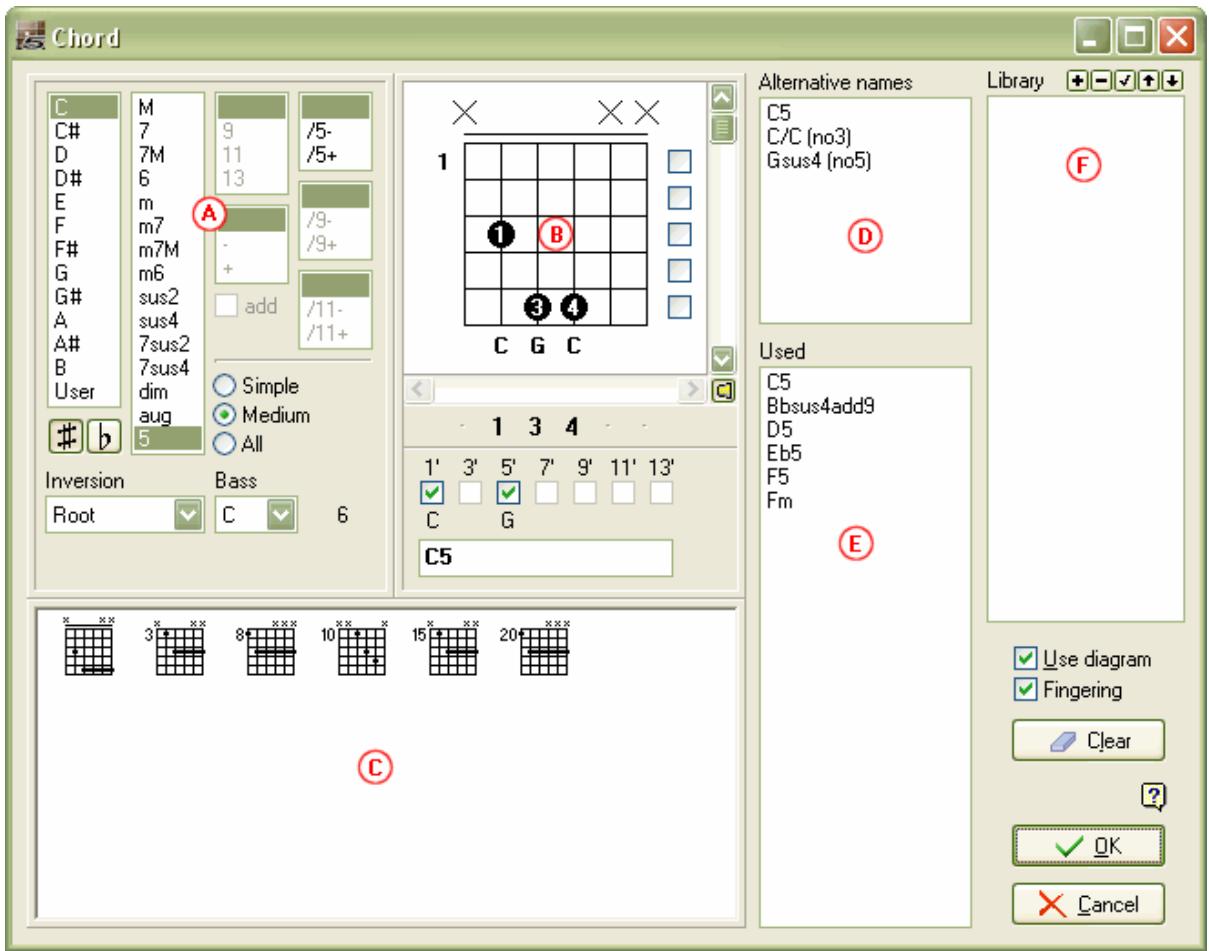Move Library item down with arrow icon
The width and height of the screenshot is (1209, 951).
pyautogui.click(x=1174, y=79)
